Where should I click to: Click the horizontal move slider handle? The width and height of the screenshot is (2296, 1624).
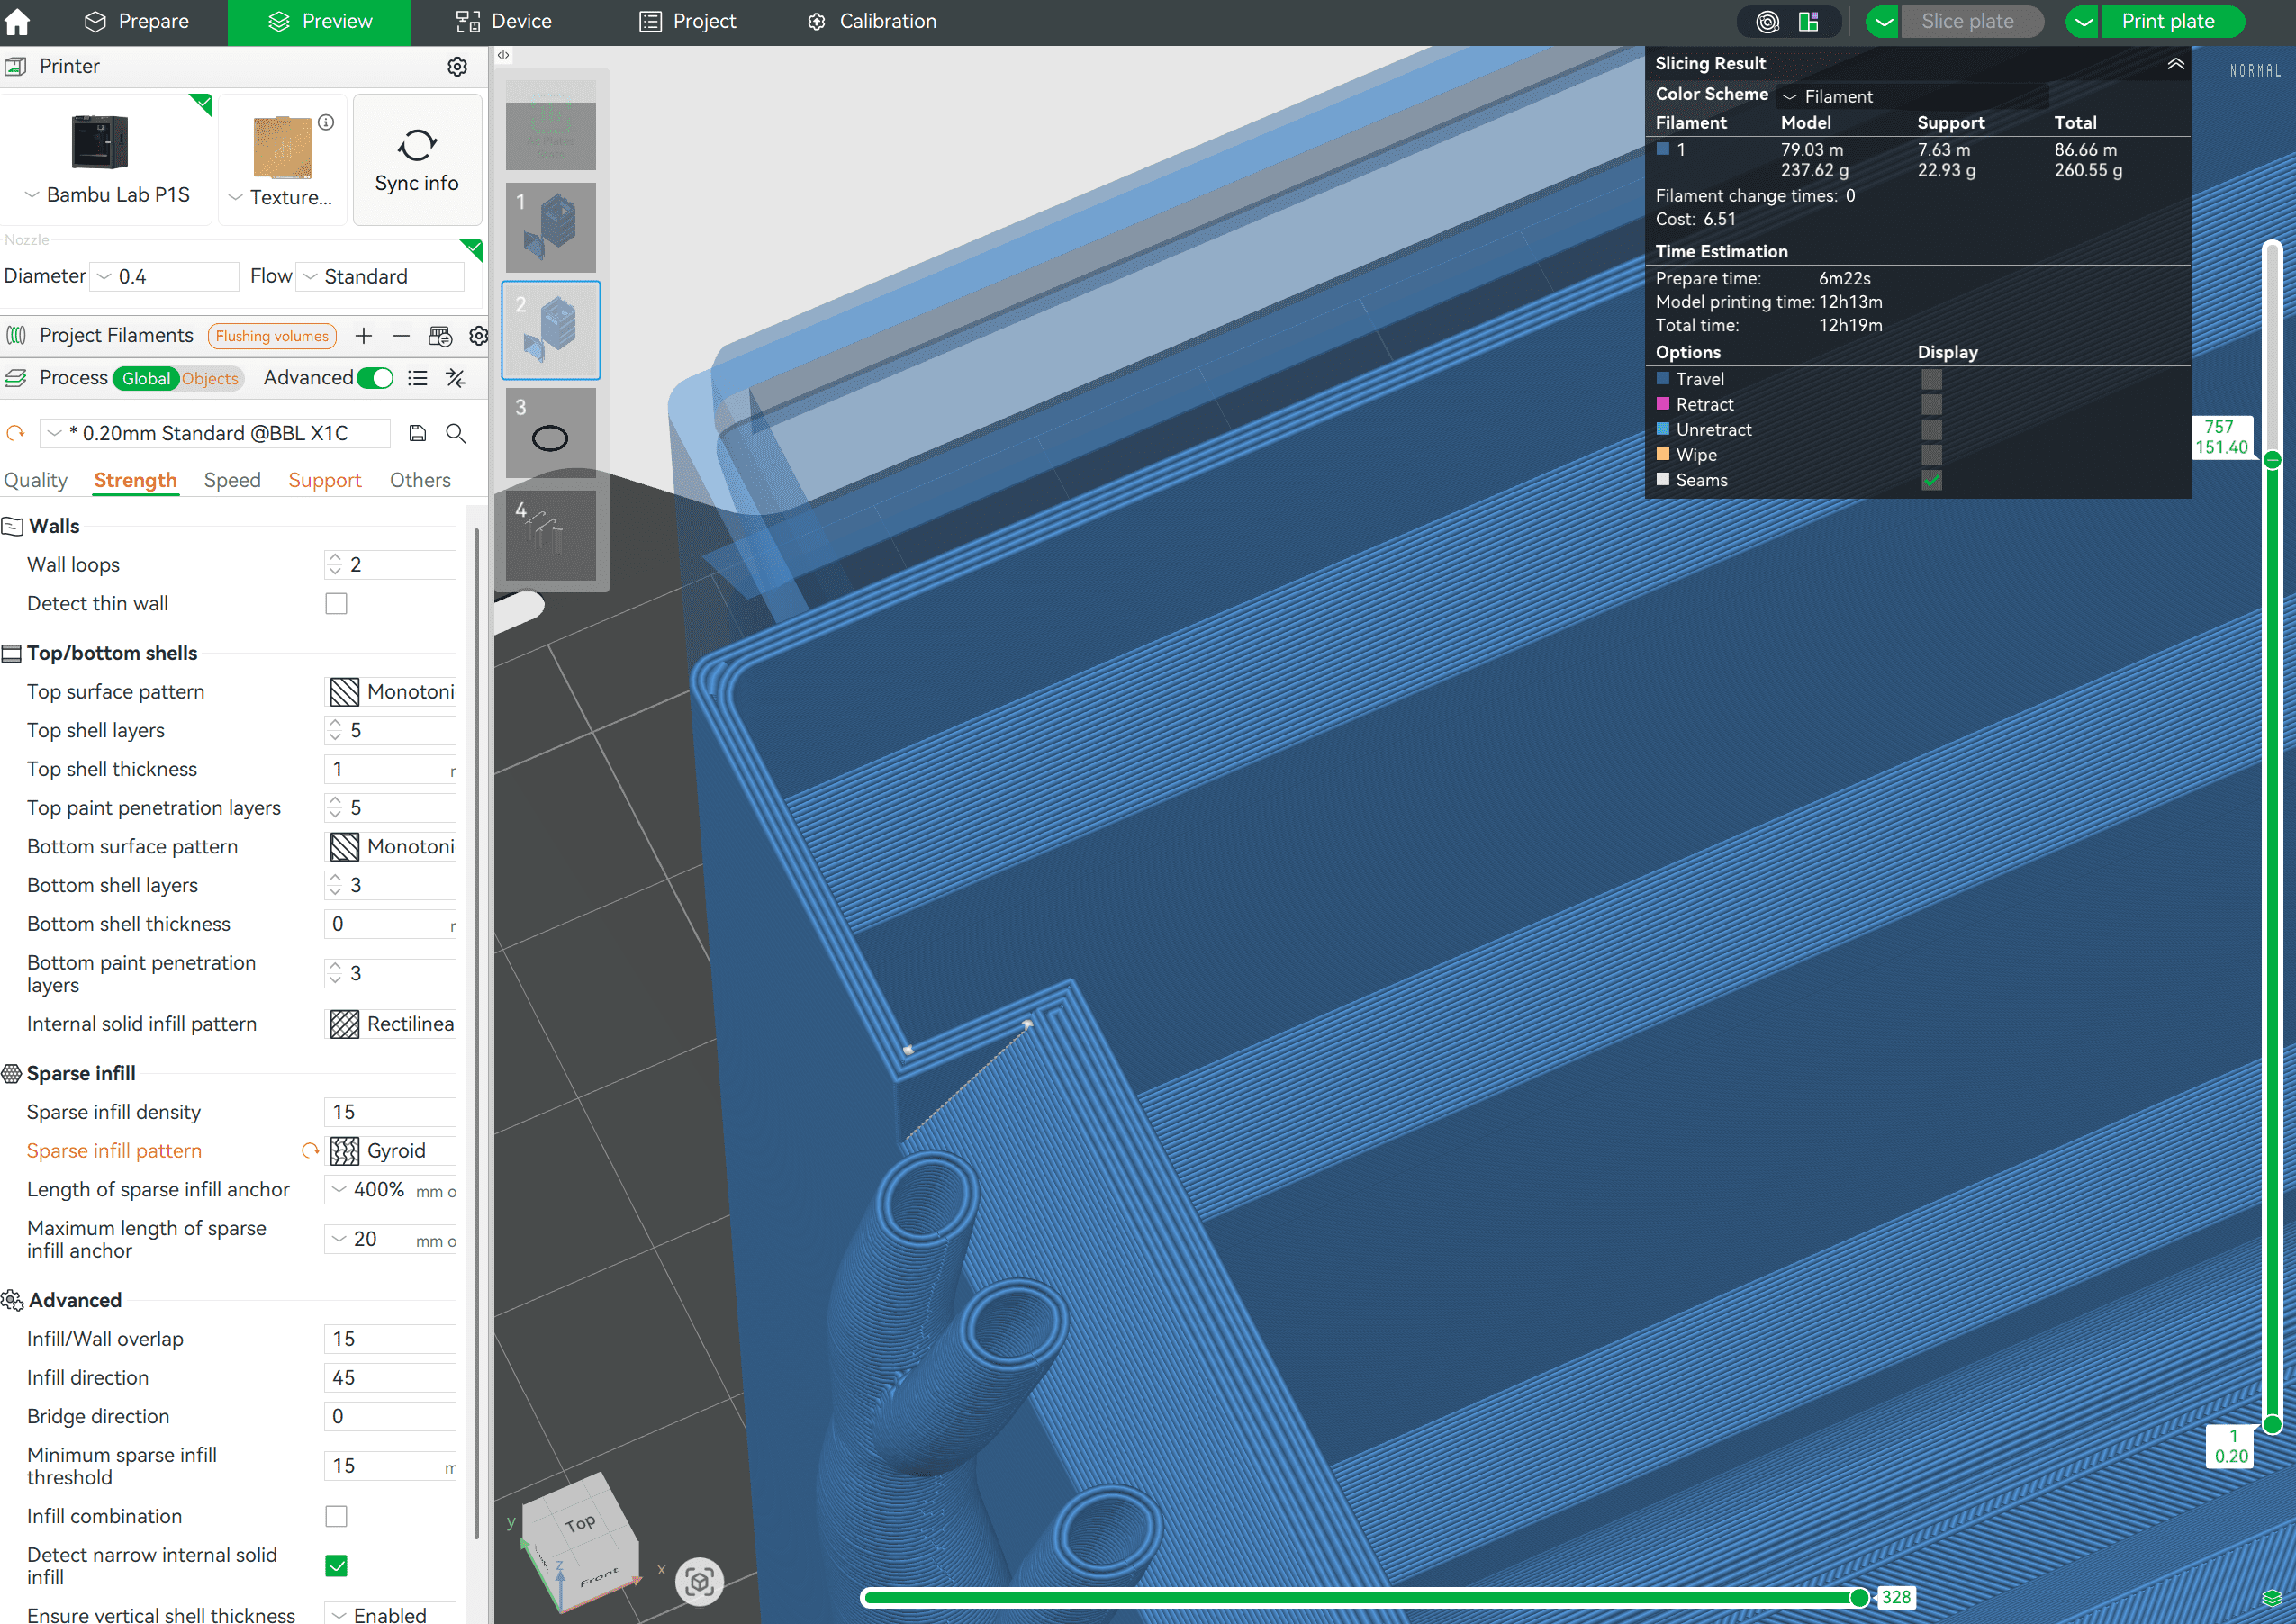pos(1858,1597)
